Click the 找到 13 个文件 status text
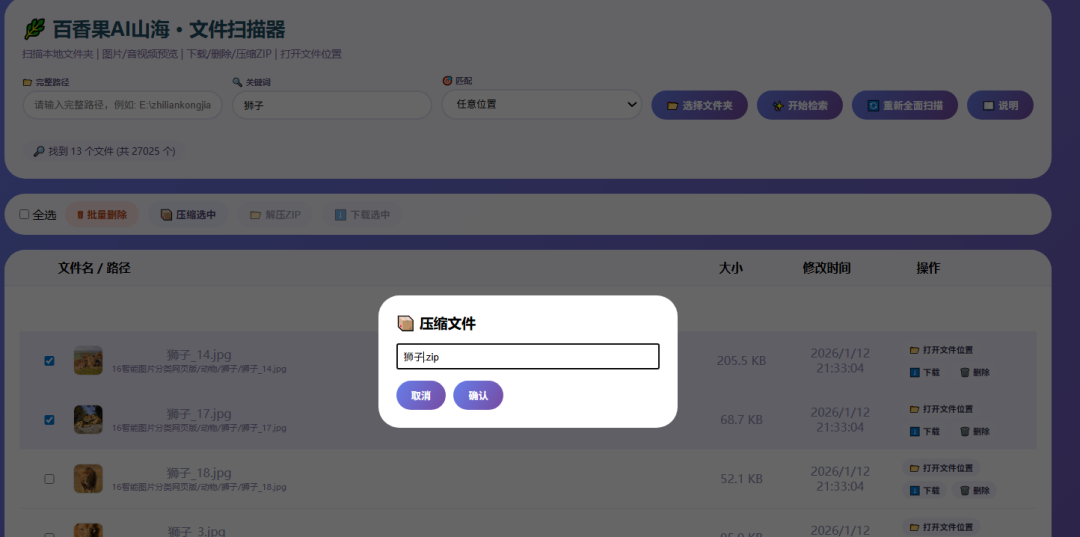Viewport: 1080px width, 537px height. click(103, 151)
